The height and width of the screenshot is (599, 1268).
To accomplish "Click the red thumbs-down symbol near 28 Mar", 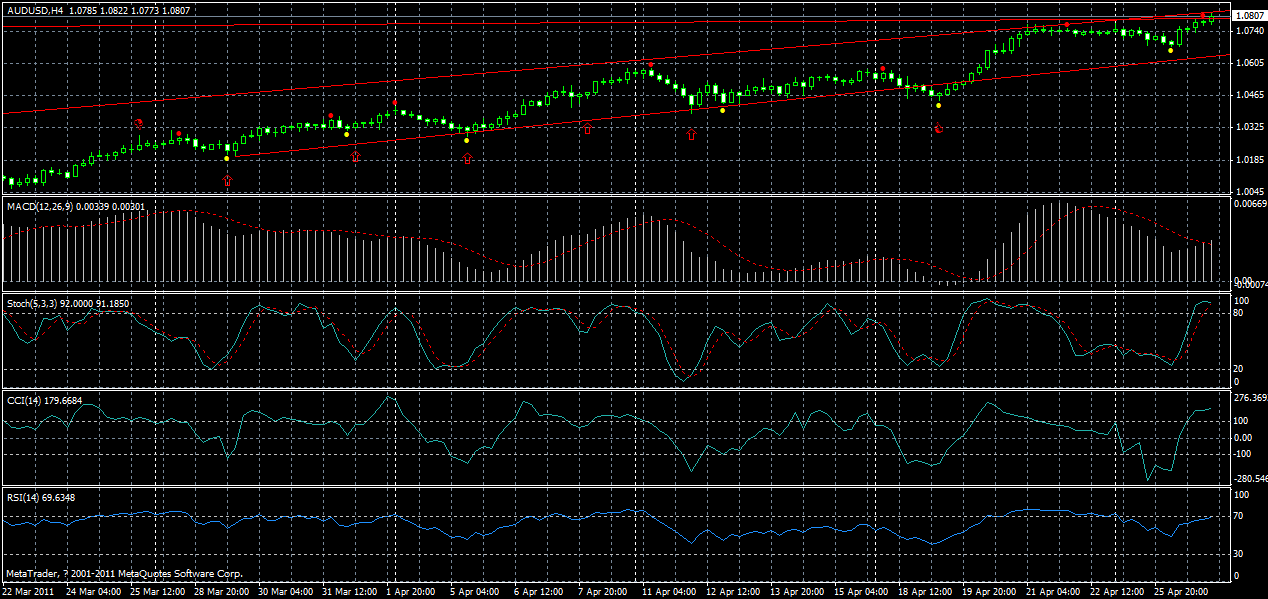I will (139, 123).
